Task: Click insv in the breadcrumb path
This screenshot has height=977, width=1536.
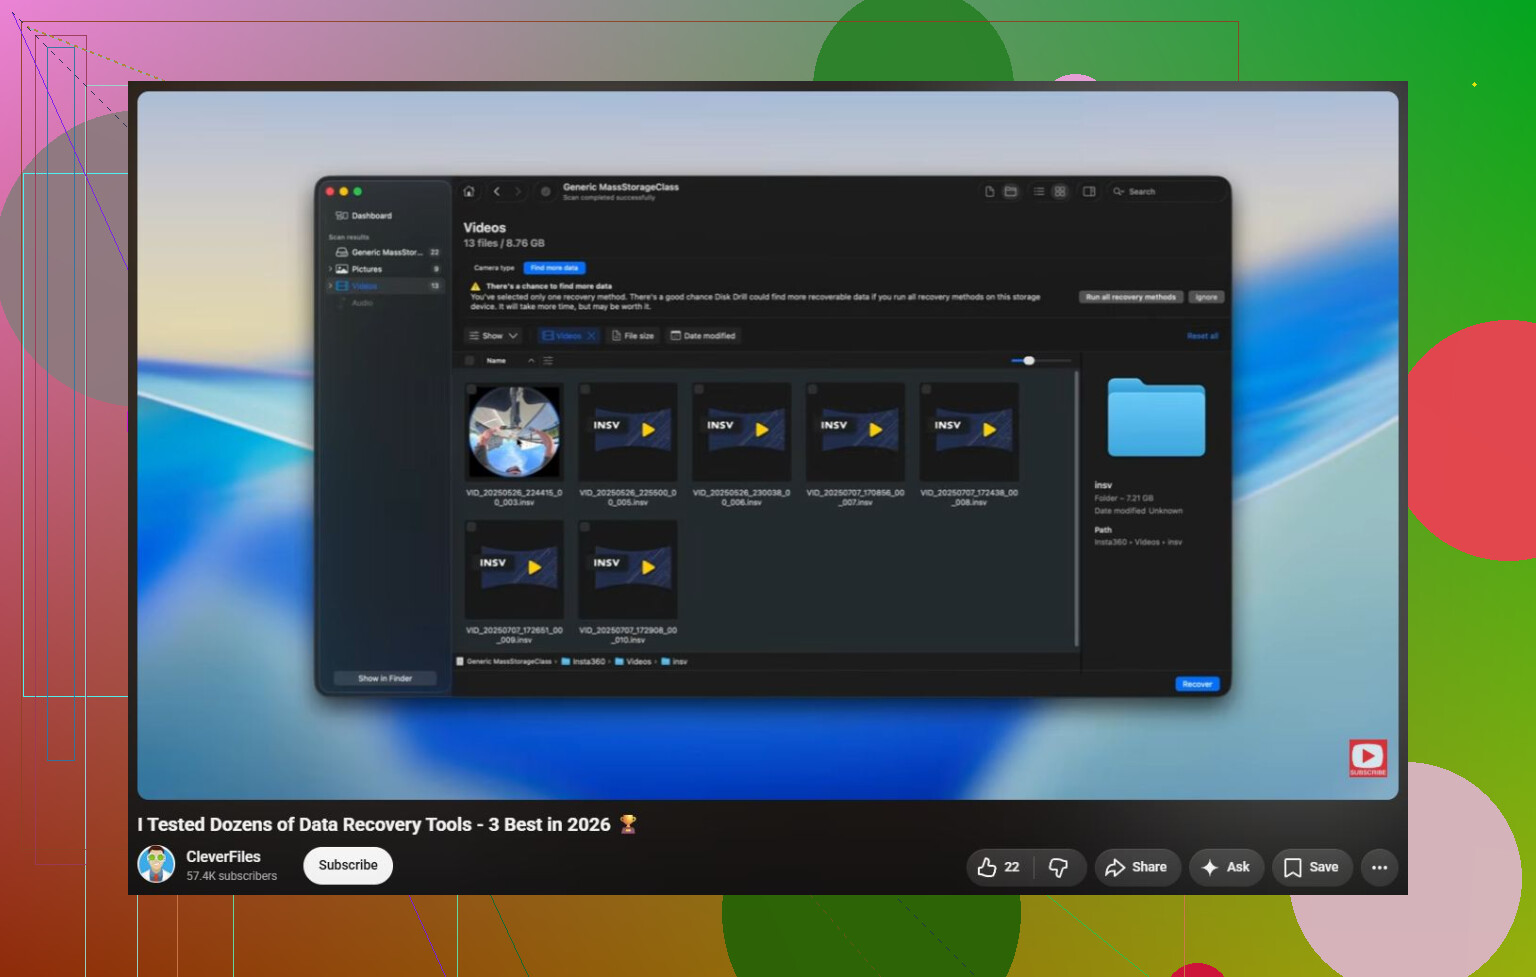Action: click(674, 661)
